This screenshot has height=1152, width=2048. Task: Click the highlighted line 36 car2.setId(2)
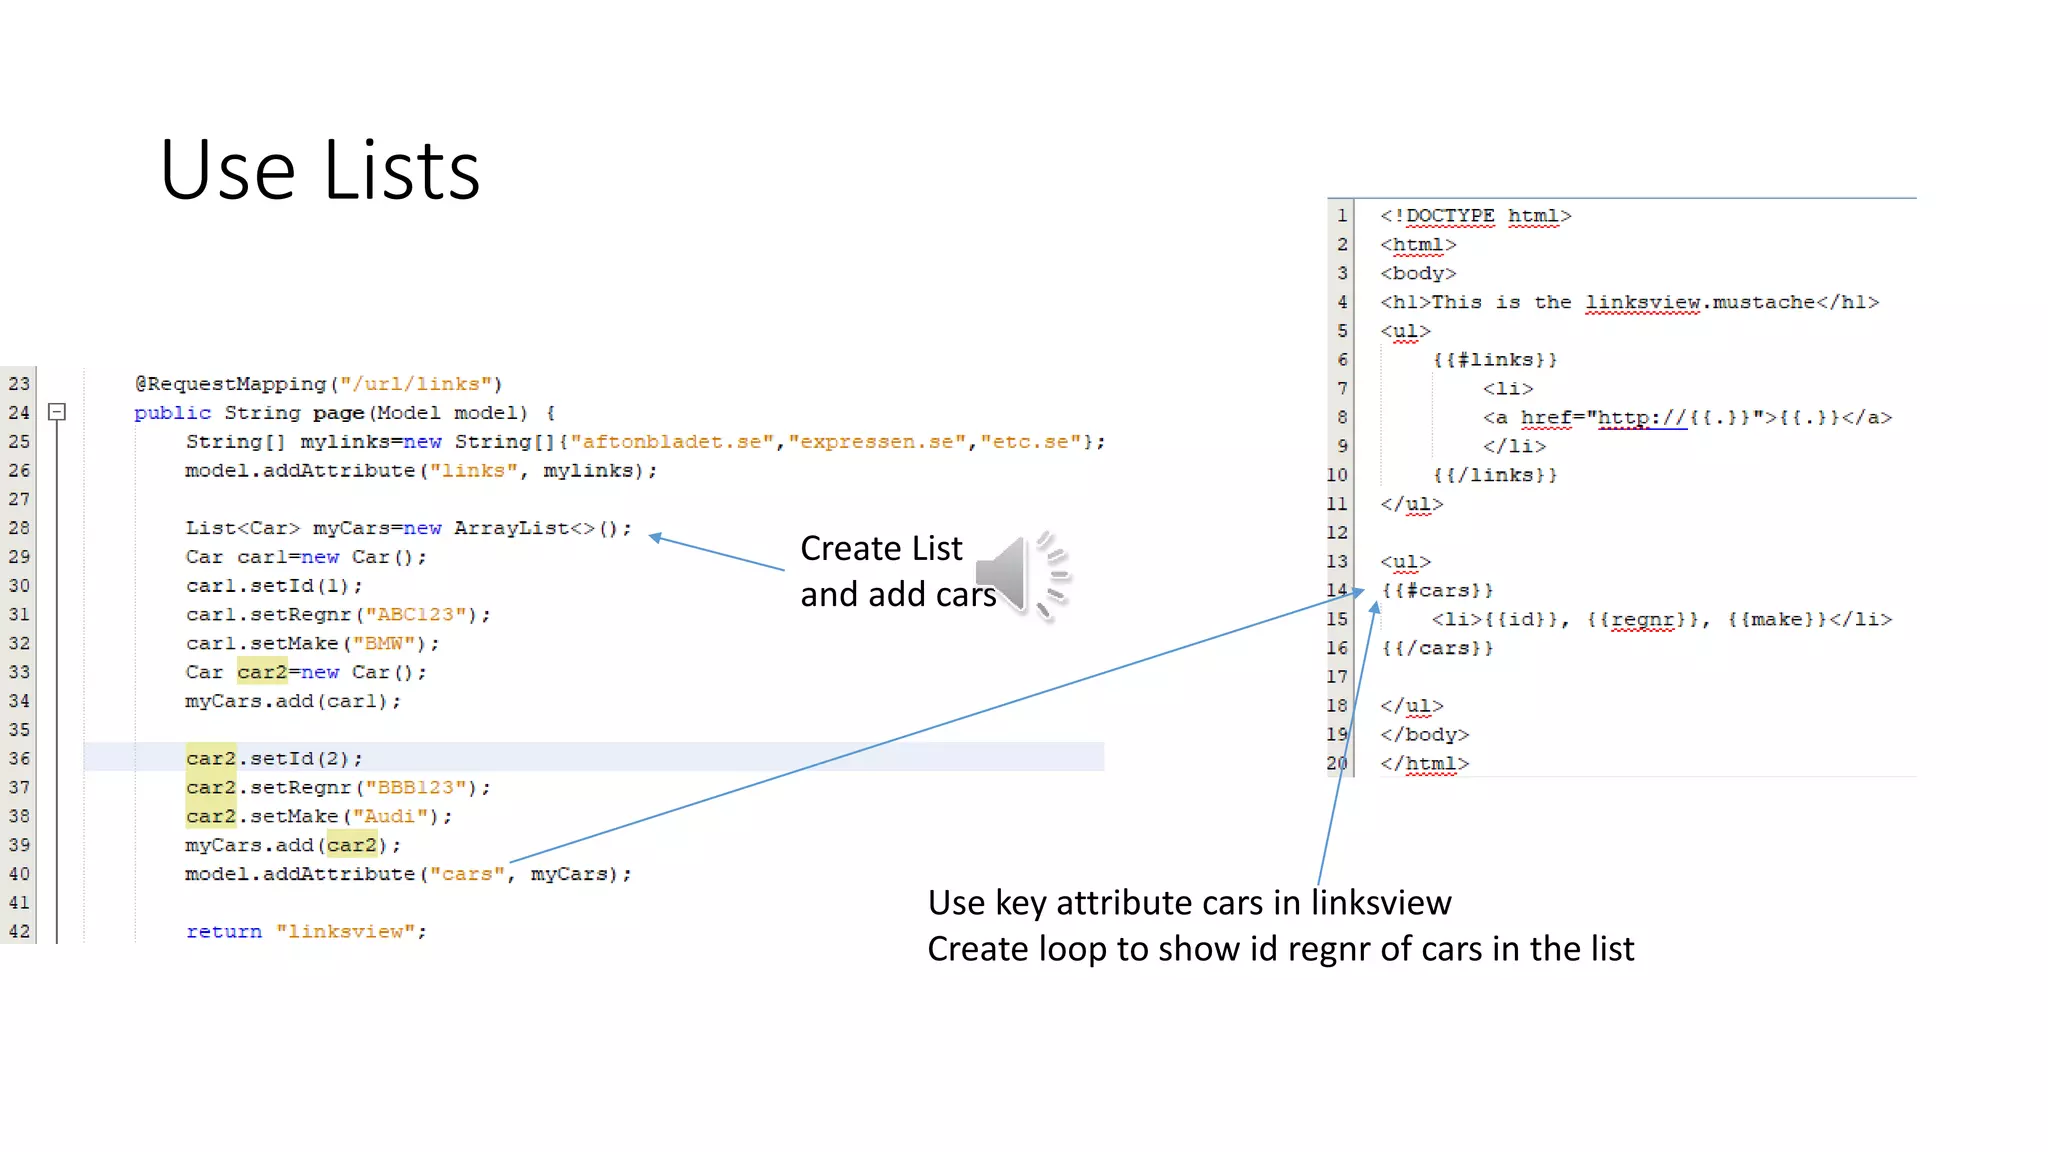click(274, 758)
